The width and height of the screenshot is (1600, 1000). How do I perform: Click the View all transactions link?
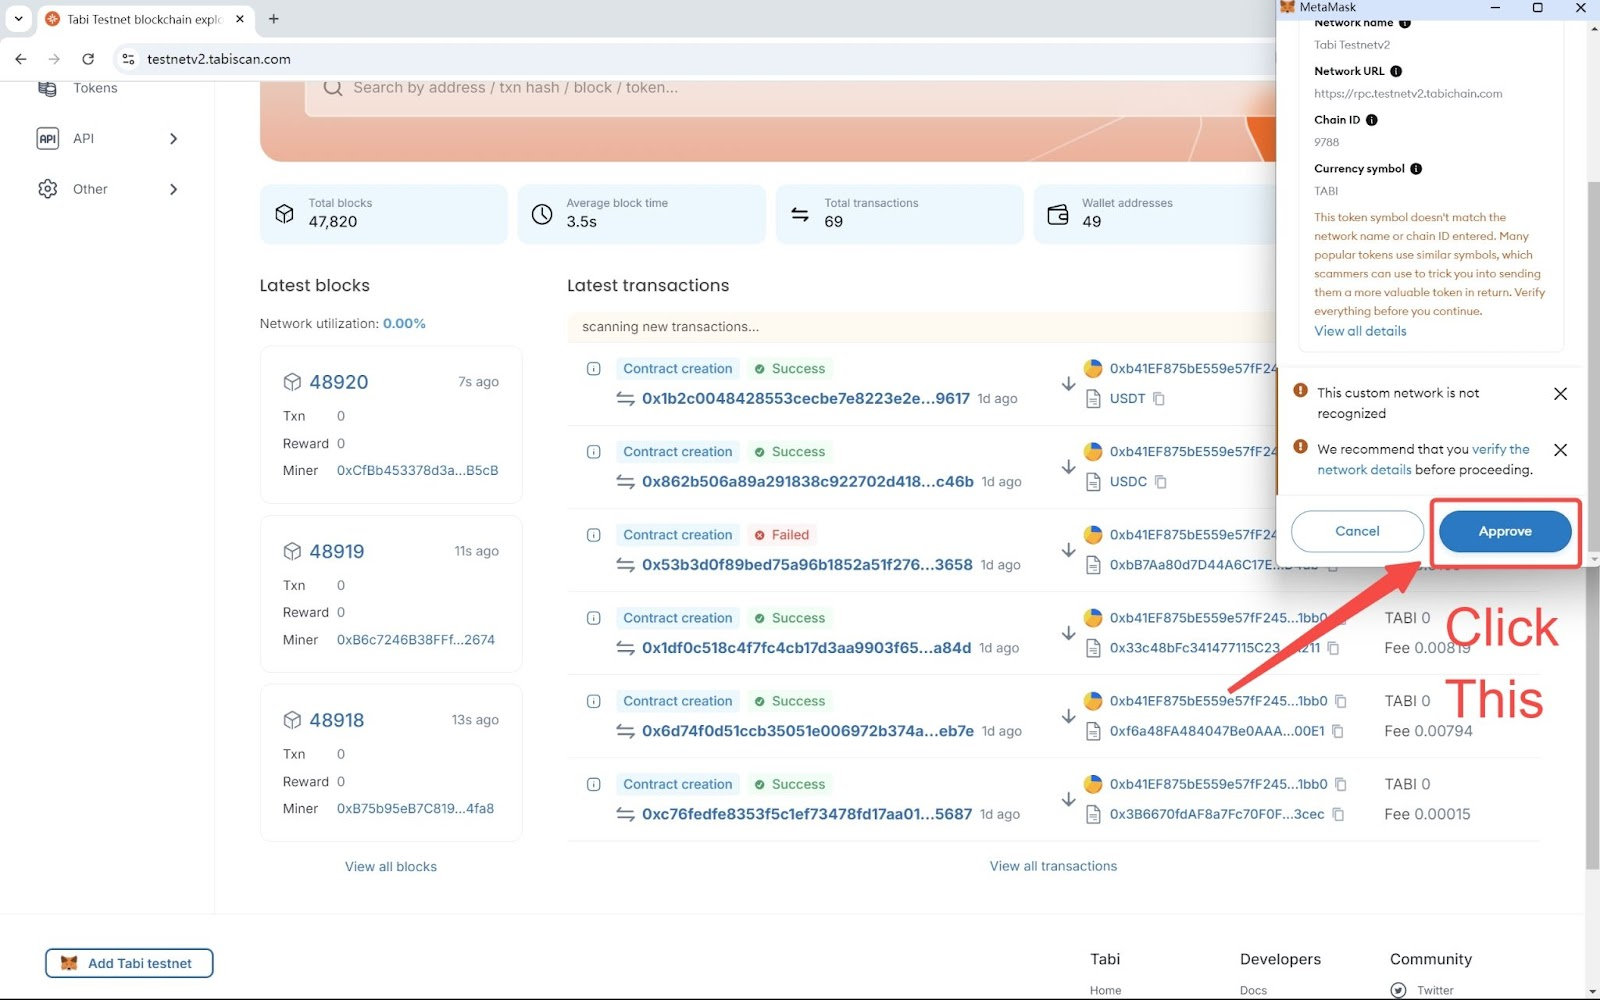click(1053, 866)
